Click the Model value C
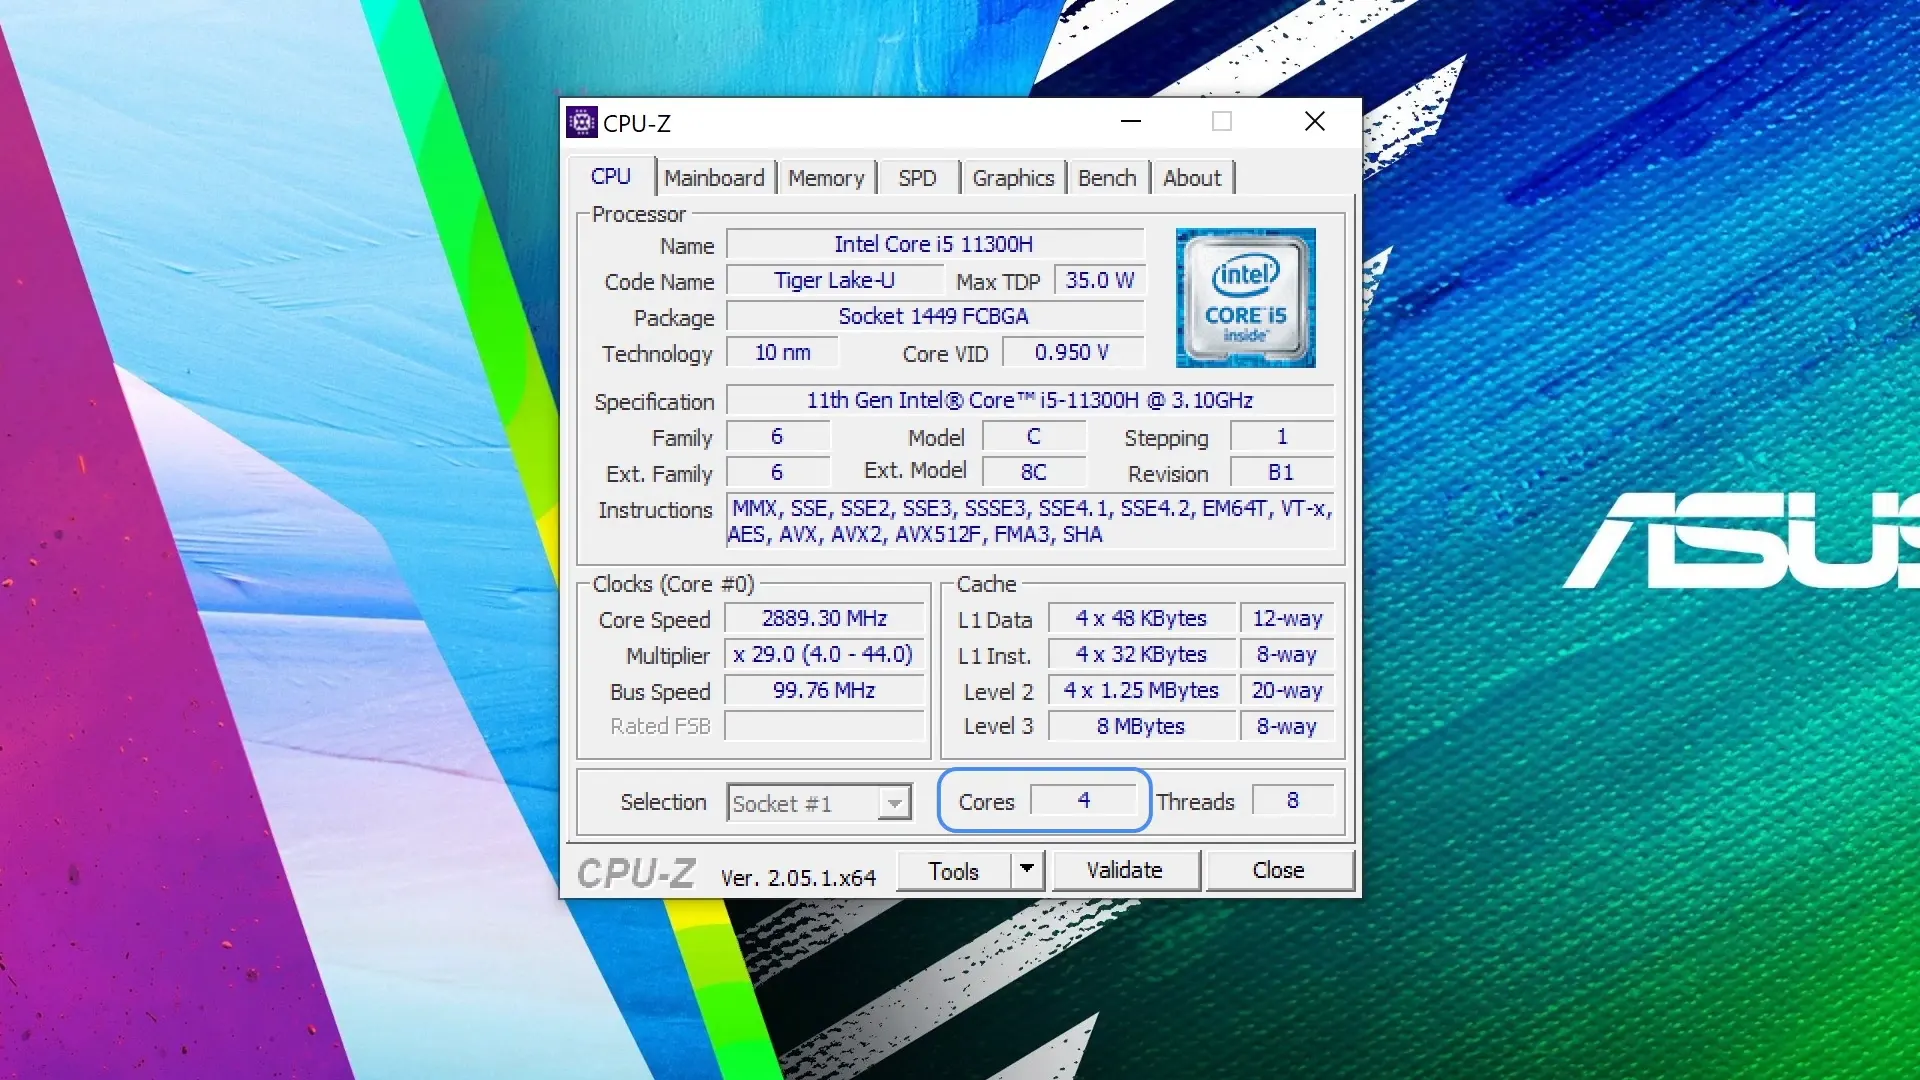The height and width of the screenshot is (1080, 1920). click(x=1034, y=436)
